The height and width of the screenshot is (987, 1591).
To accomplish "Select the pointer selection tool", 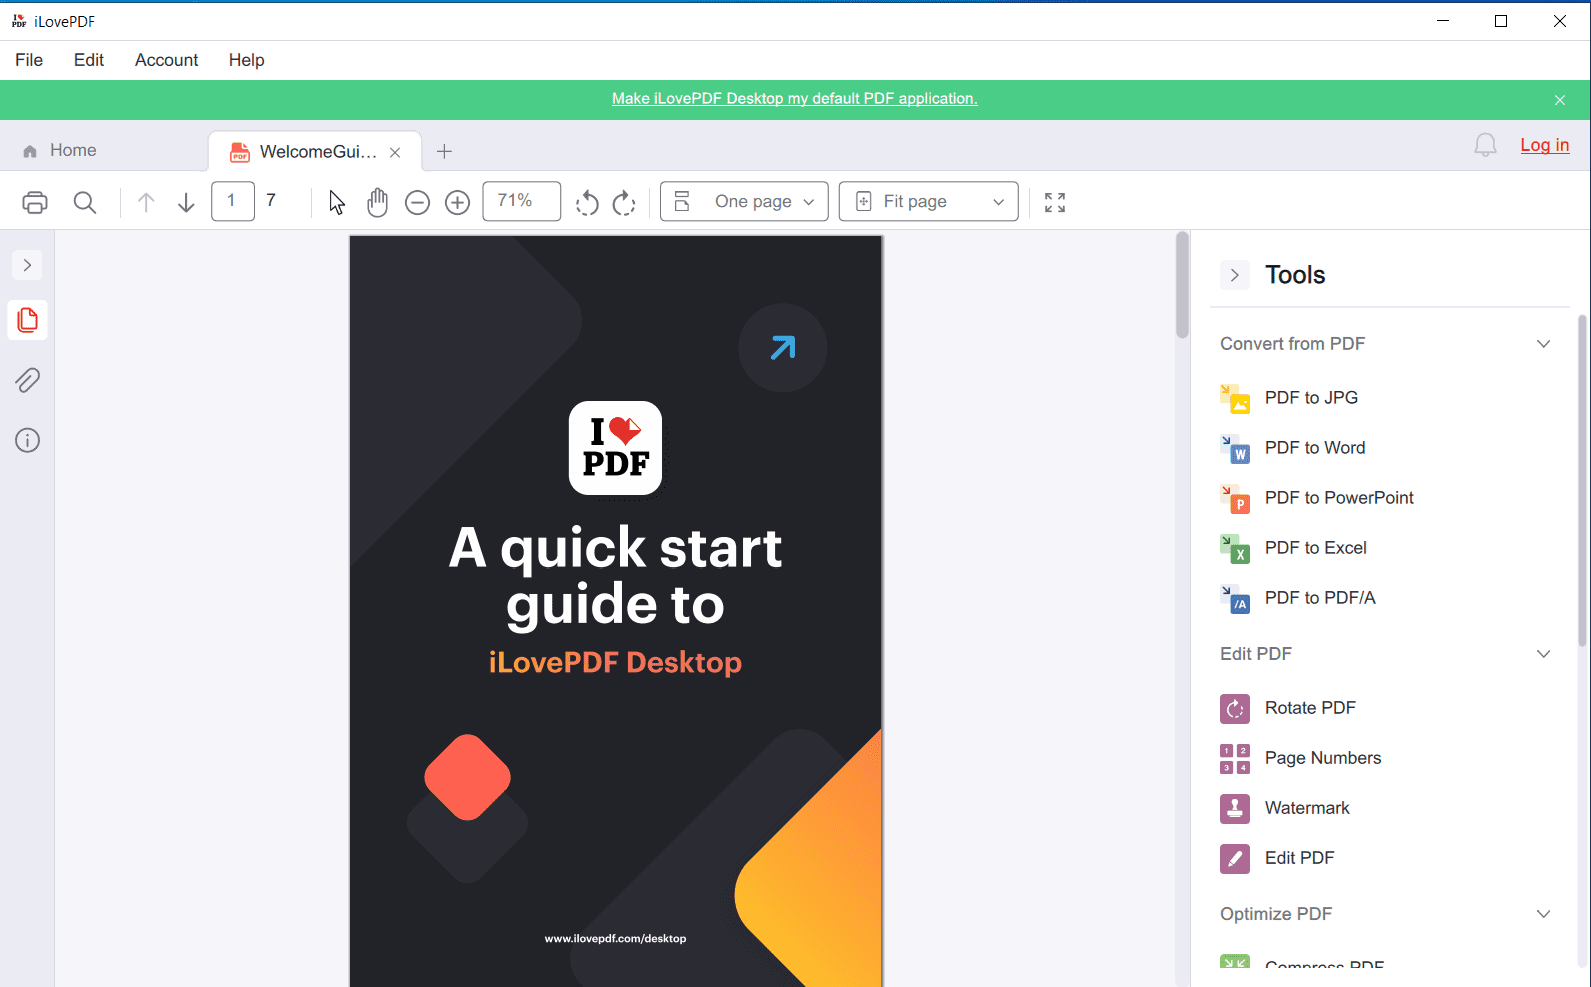I will pos(337,203).
